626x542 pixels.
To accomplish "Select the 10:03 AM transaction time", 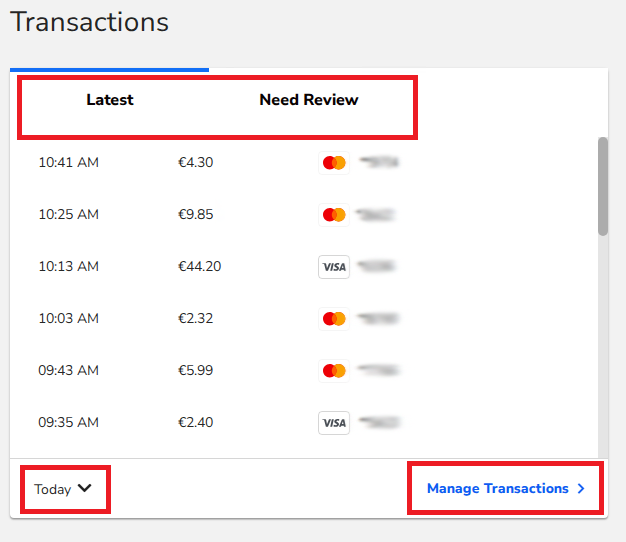I will click(x=69, y=318).
